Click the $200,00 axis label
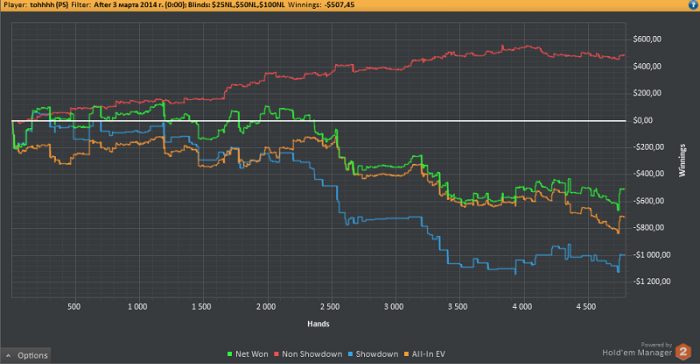Image resolution: width=700 pixels, height=364 pixels. pos(647,93)
